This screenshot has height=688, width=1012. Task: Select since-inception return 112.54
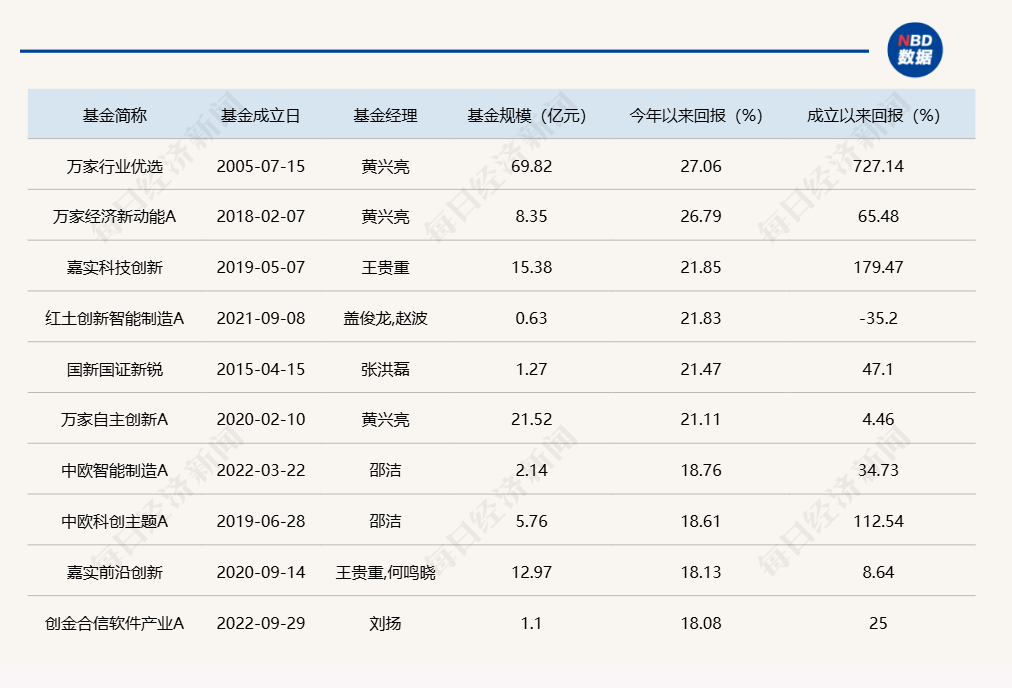click(878, 521)
